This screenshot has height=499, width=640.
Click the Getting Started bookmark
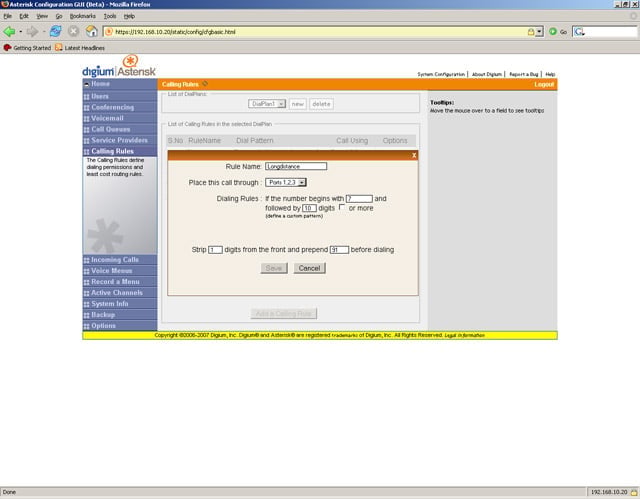coord(27,48)
